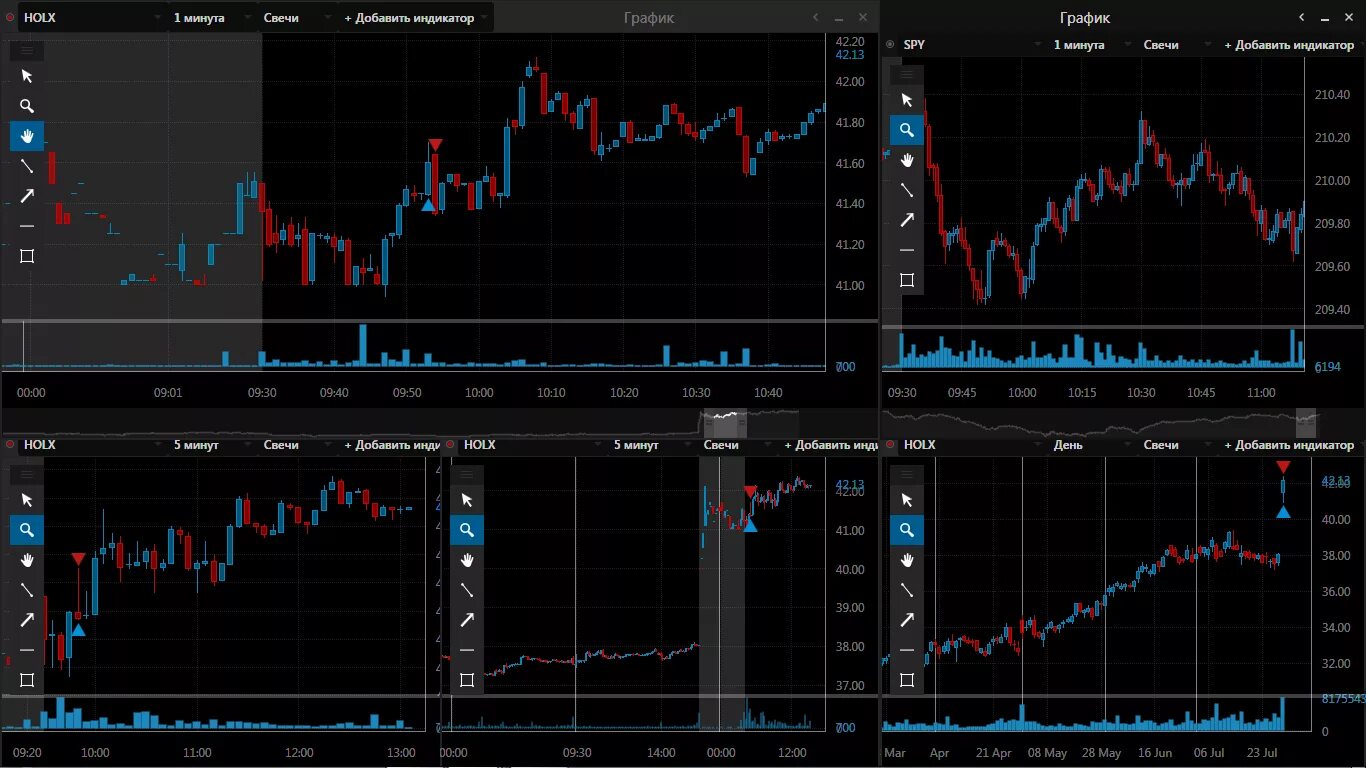The height and width of the screenshot is (768, 1366).
Task: Click Добавить индикатор in bottom-left HOLX 5 минут chart
Action: pyautogui.click(x=391, y=445)
